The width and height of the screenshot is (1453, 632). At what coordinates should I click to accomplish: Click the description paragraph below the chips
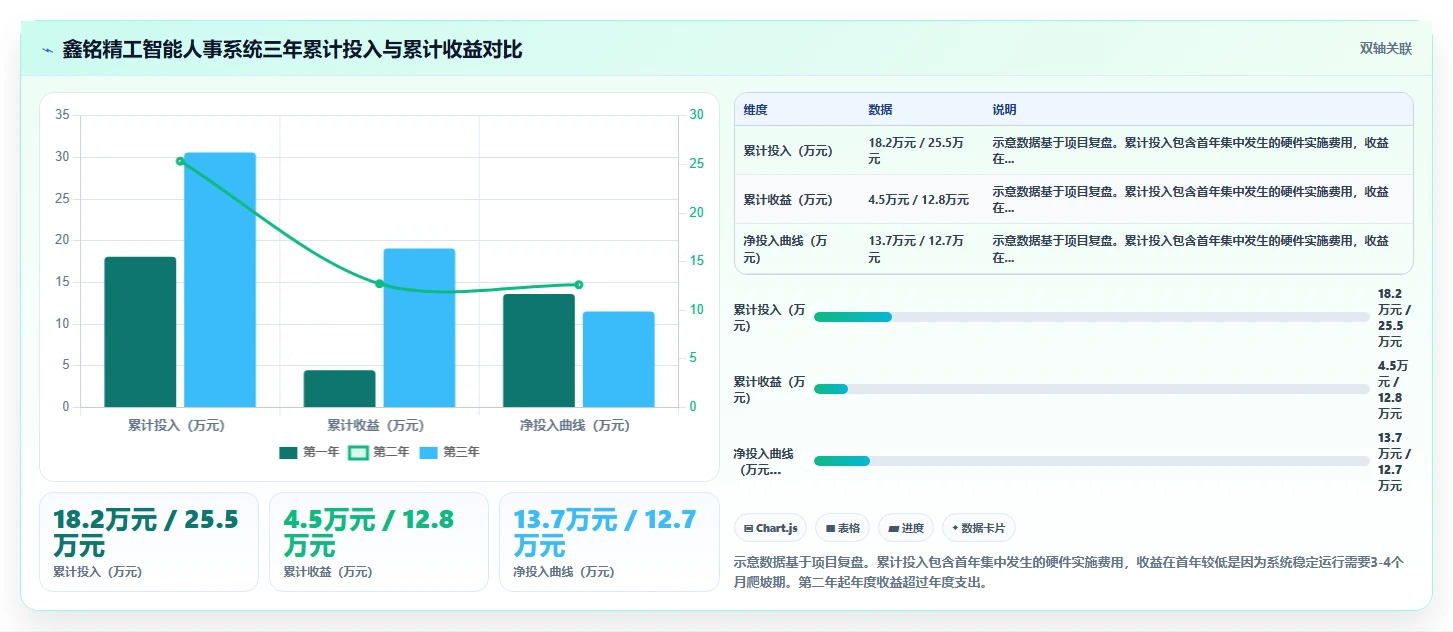tap(1070, 572)
